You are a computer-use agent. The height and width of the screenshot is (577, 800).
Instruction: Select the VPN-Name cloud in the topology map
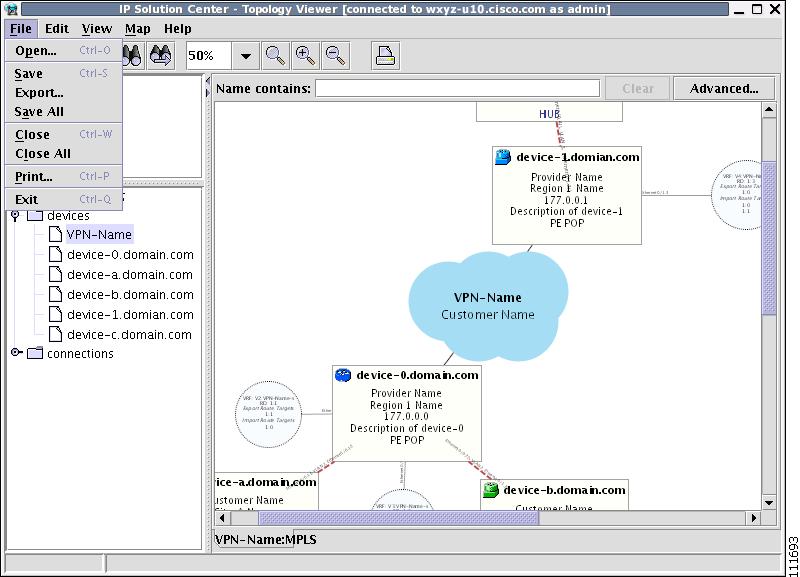coord(488,306)
